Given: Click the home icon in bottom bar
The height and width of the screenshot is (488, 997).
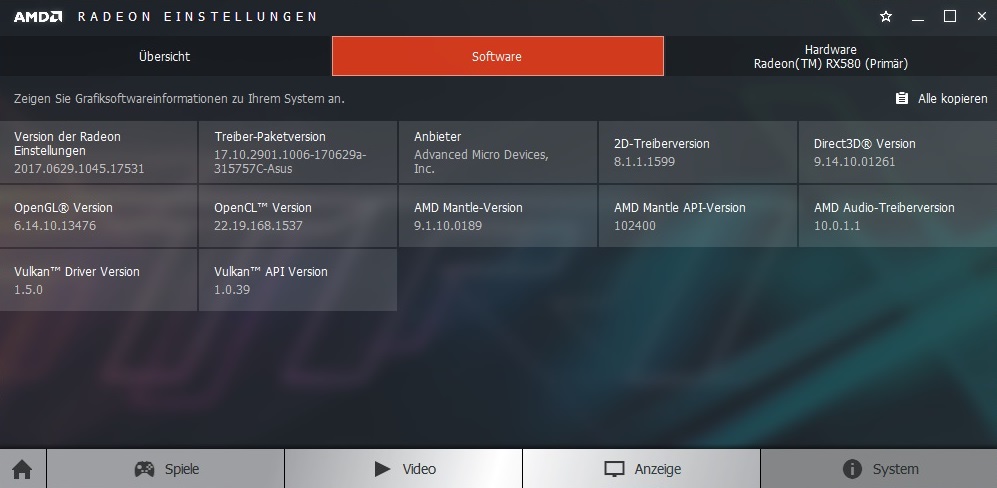Looking at the screenshot, I should pos(22,470).
